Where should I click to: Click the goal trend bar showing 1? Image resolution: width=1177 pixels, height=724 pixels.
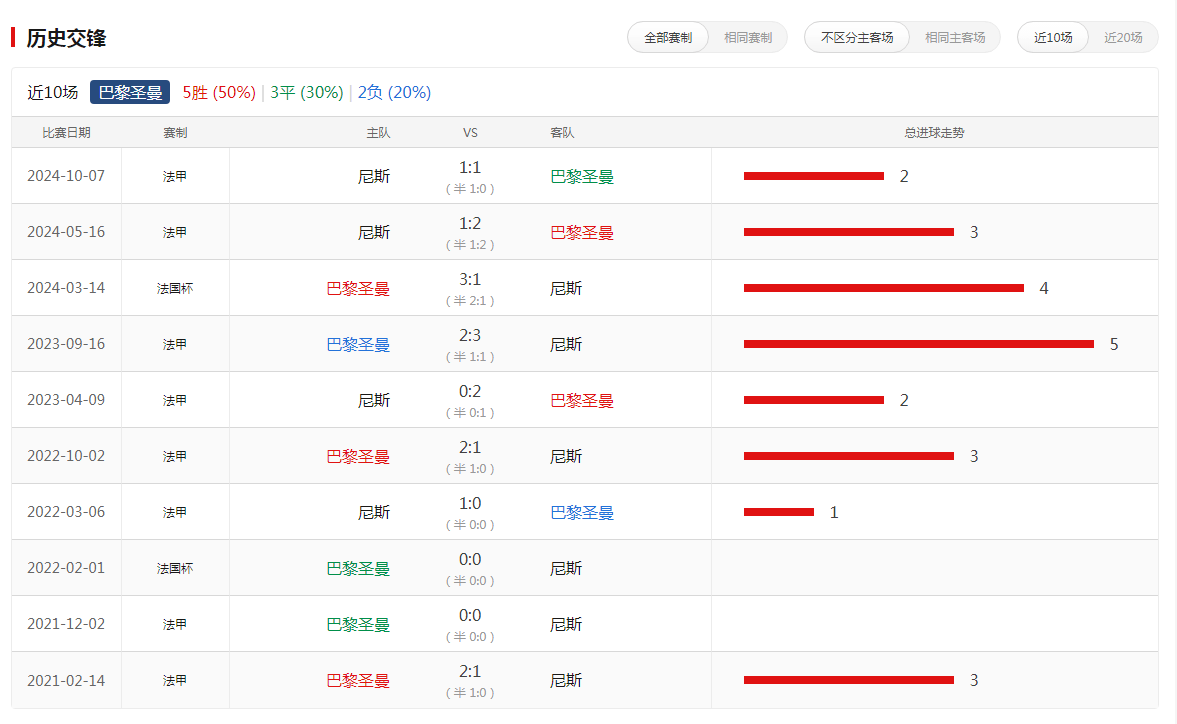coord(778,512)
